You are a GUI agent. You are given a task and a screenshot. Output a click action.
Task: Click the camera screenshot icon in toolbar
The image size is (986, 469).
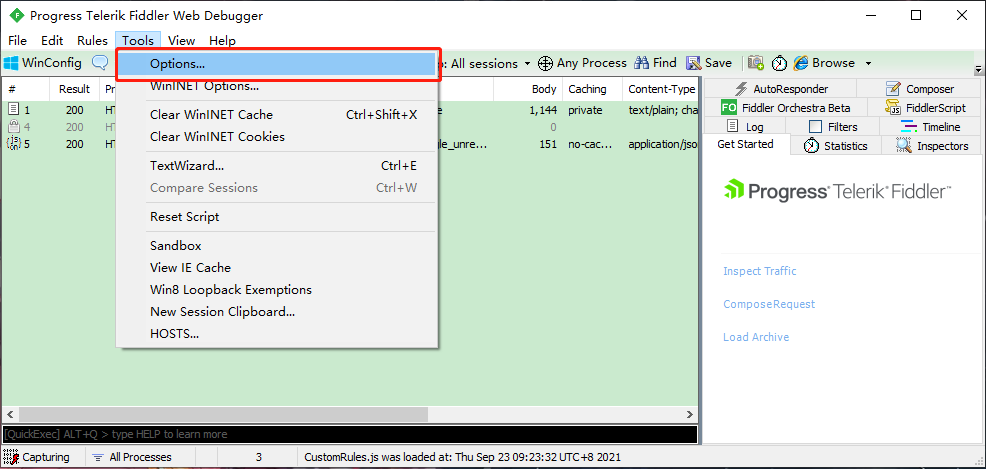[x=756, y=63]
